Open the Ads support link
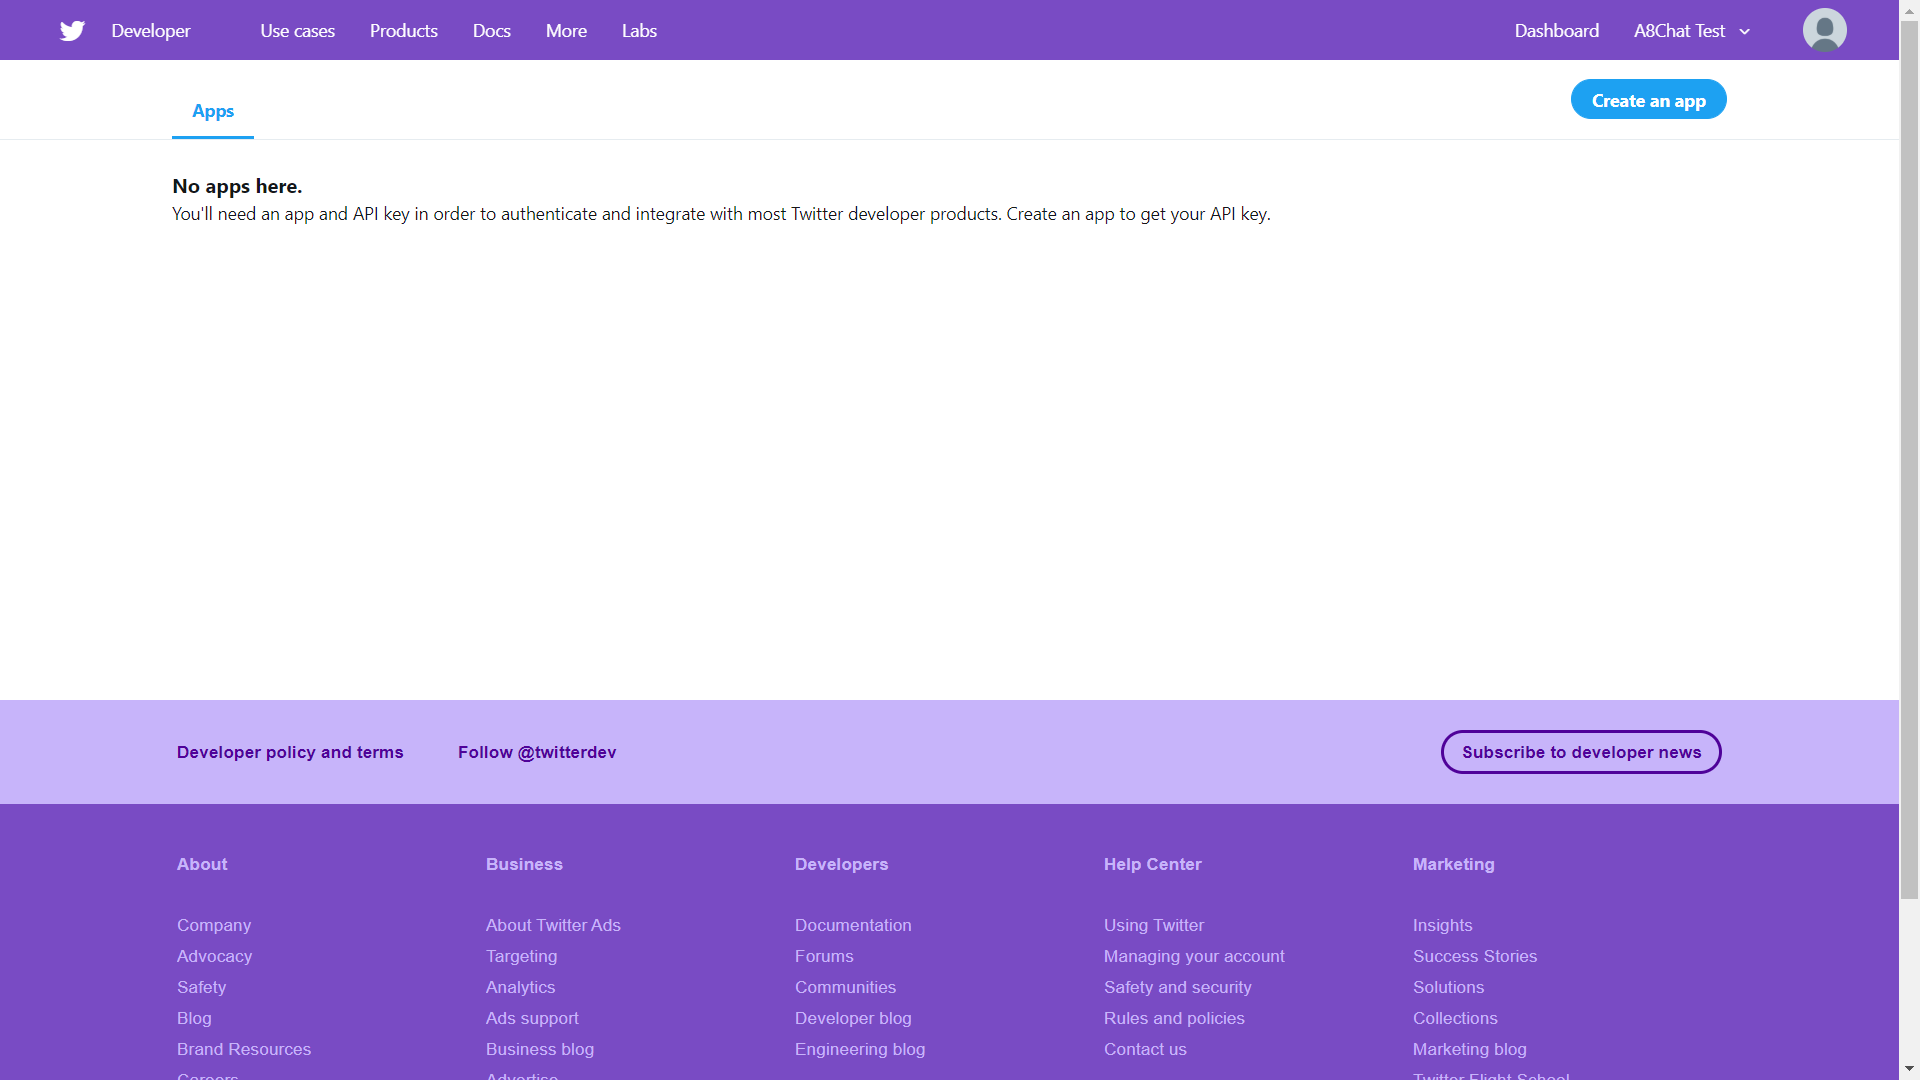 click(532, 1018)
